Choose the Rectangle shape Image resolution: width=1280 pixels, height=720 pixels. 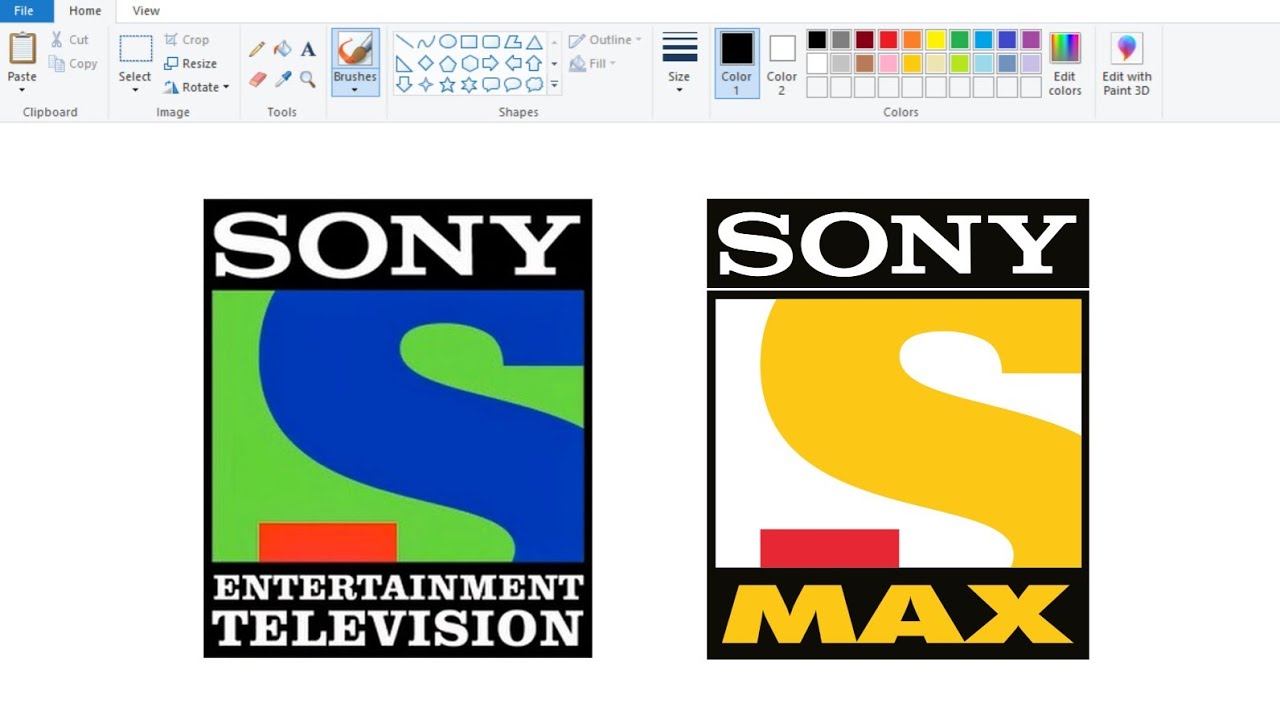point(469,42)
